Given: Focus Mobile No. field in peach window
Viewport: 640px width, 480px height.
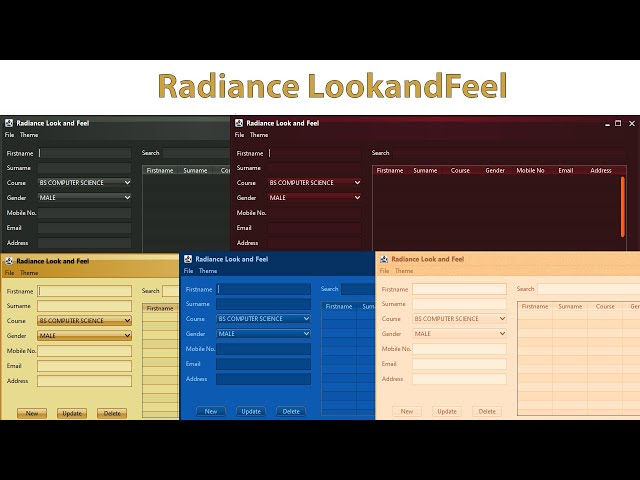Looking at the screenshot, I should click(x=459, y=349).
